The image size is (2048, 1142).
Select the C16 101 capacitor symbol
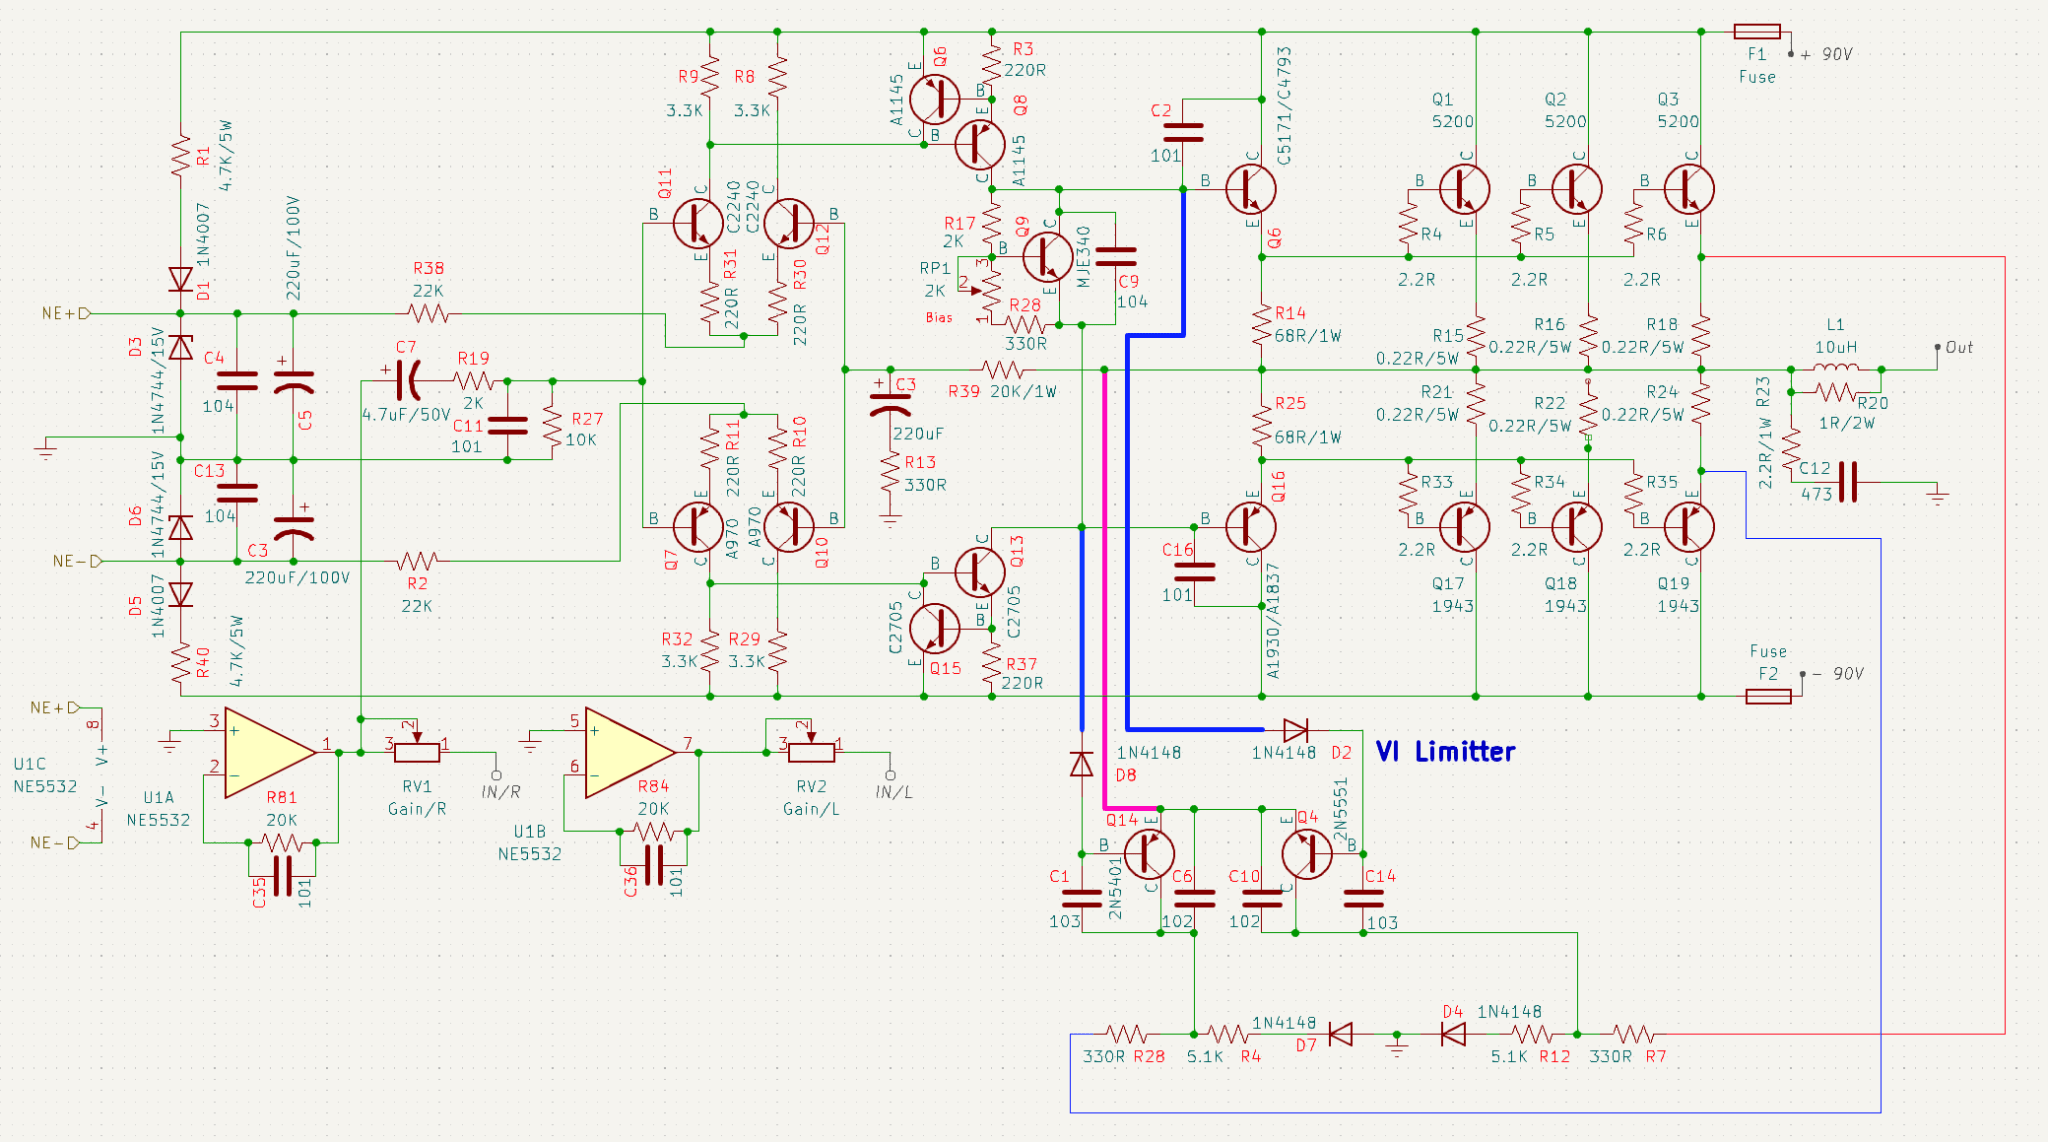point(1194,572)
